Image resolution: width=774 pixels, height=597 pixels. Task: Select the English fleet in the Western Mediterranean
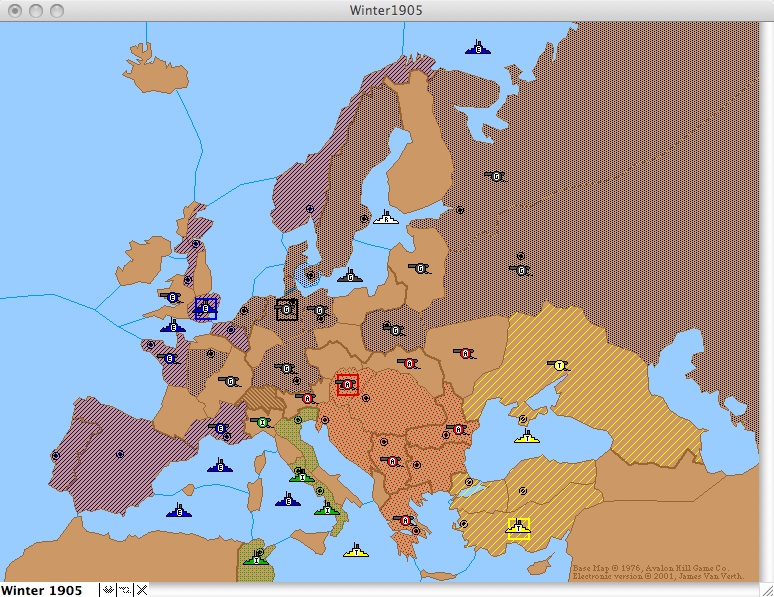[x=179, y=511]
